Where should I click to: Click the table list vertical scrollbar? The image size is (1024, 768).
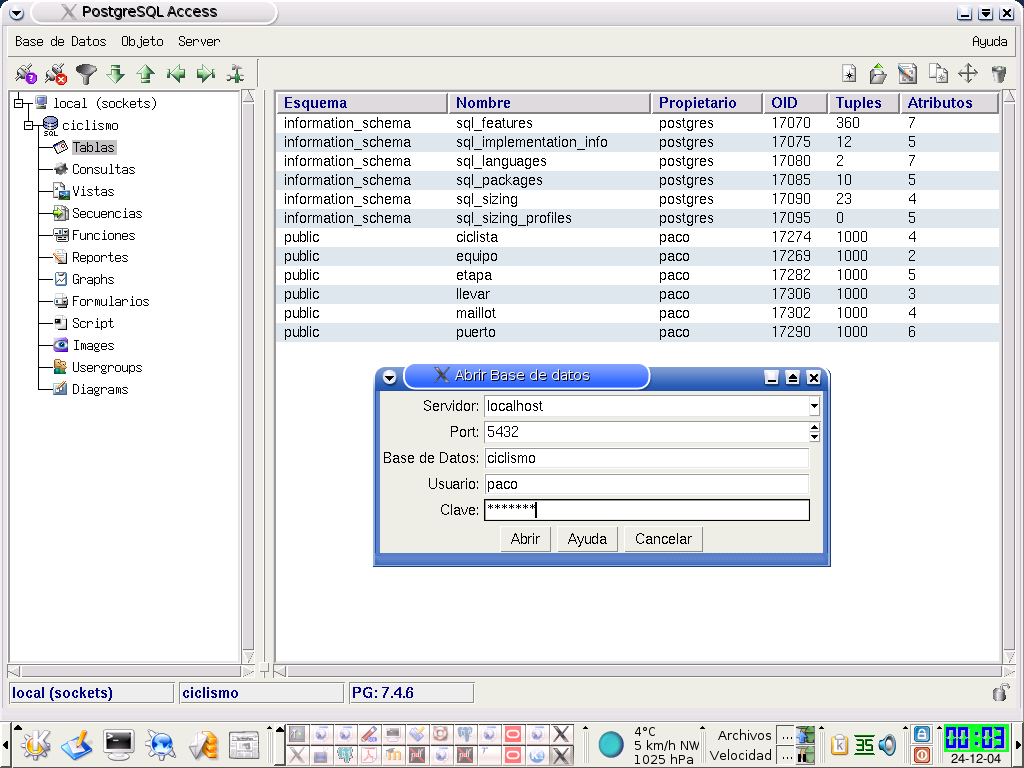1008,376
